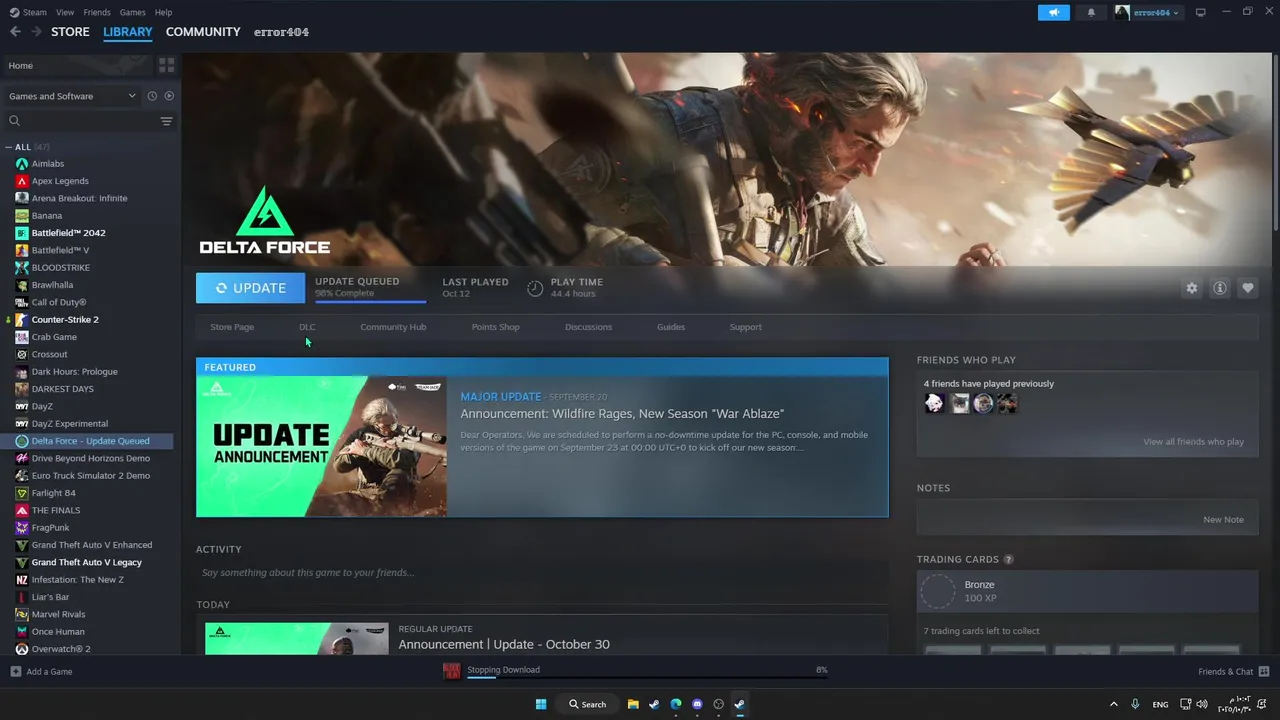Image resolution: width=1280 pixels, height=720 pixels.
Task: Open the Discussions link
Action: [x=588, y=327]
